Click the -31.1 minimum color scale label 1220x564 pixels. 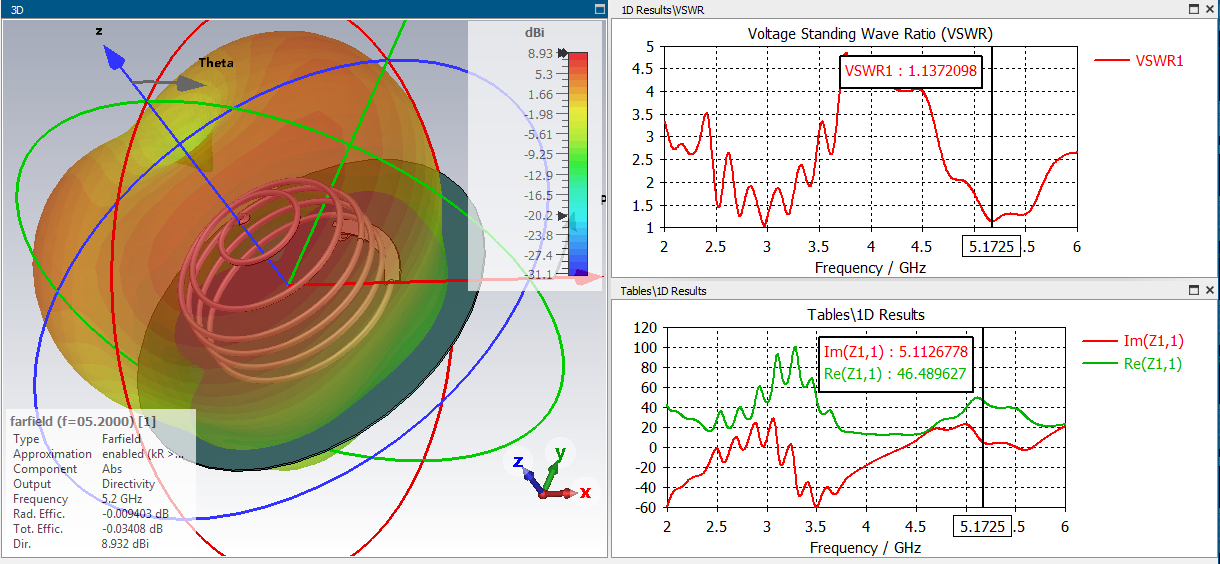click(538, 275)
